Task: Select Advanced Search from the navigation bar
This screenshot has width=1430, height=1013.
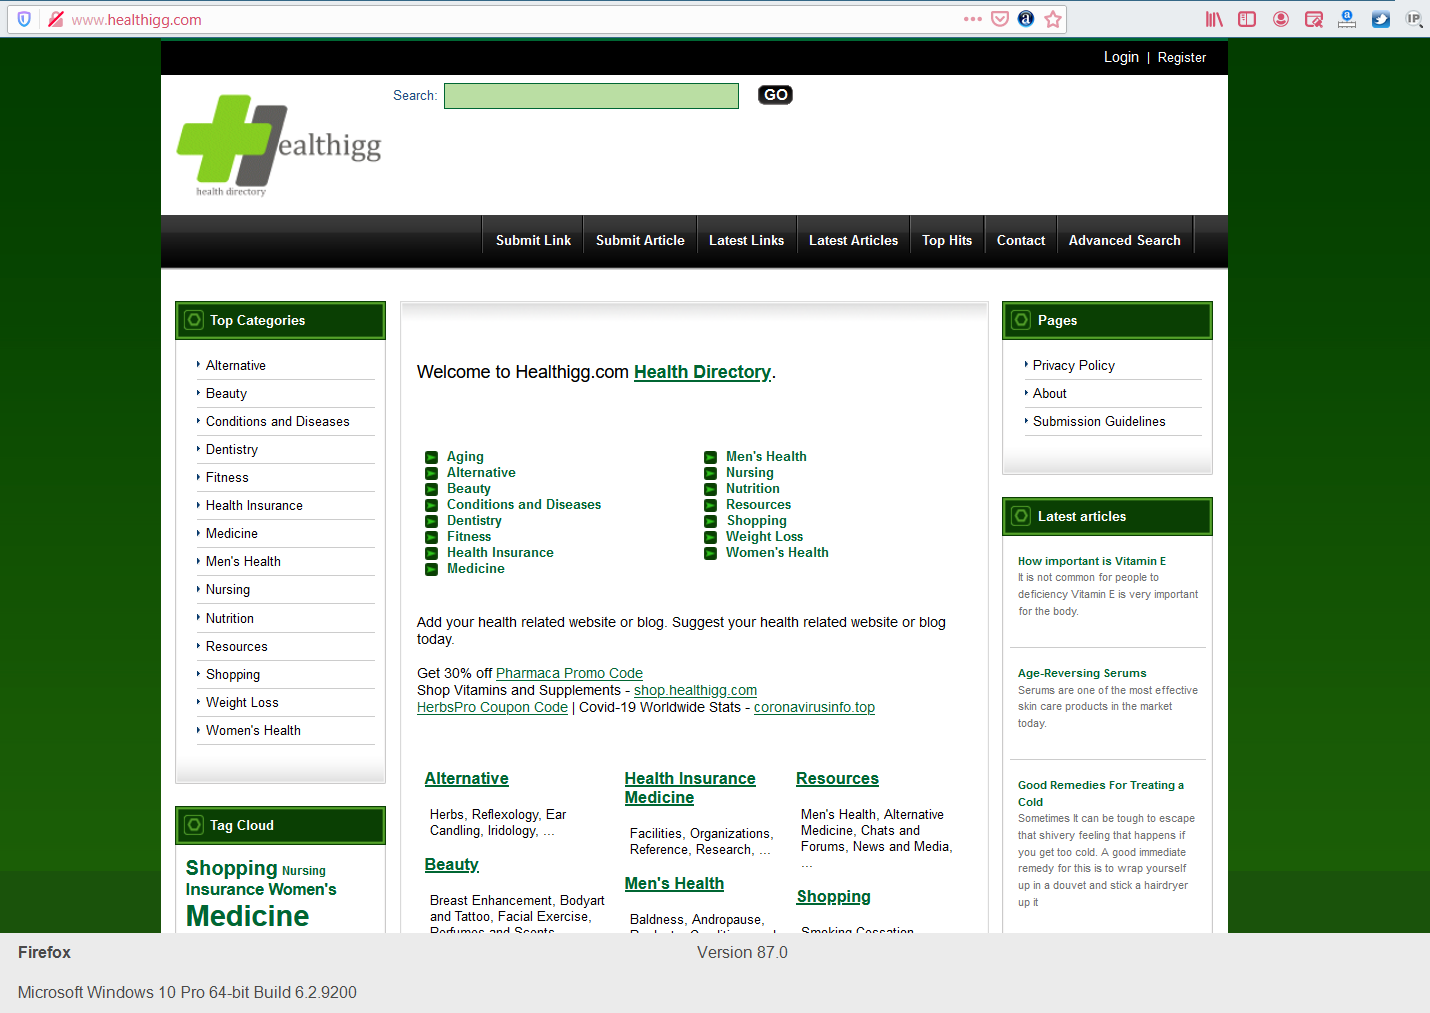Action: 1124,240
